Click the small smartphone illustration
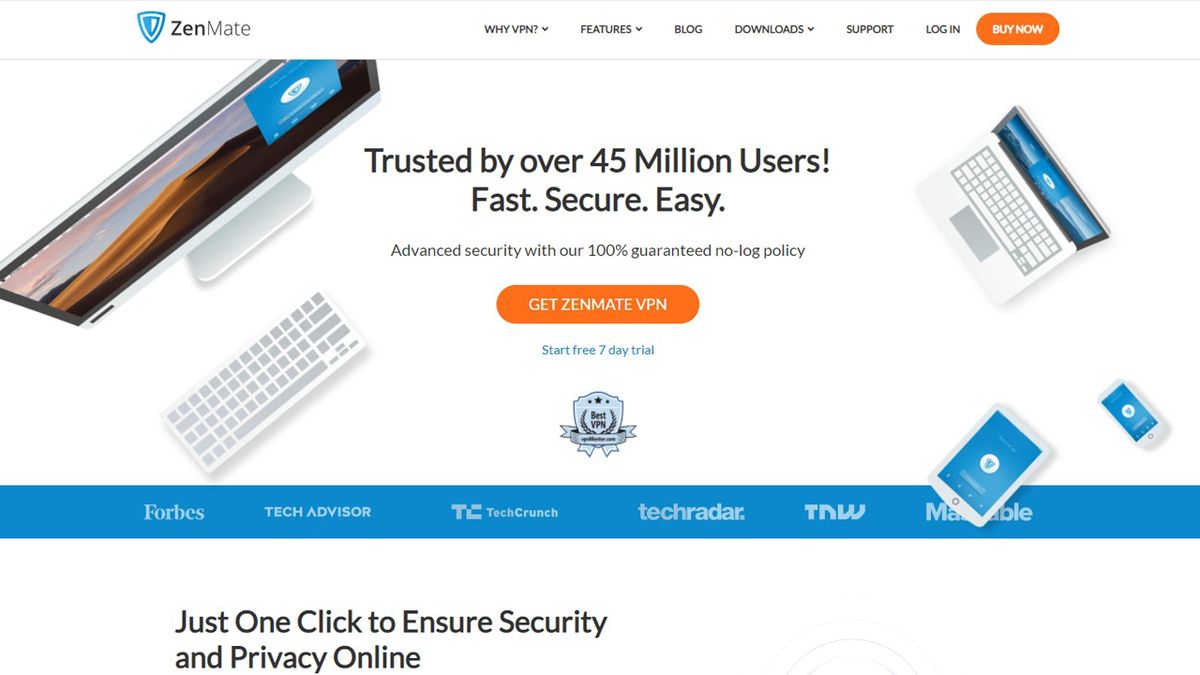This screenshot has height=675, width=1200. coord(1129,411)
